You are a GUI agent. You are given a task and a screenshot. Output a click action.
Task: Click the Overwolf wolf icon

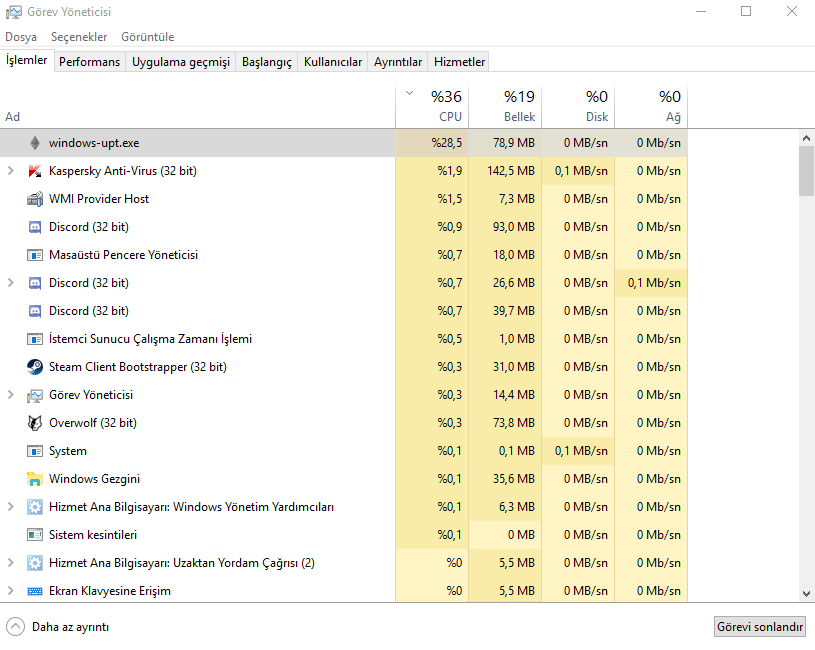pos(35,423)
